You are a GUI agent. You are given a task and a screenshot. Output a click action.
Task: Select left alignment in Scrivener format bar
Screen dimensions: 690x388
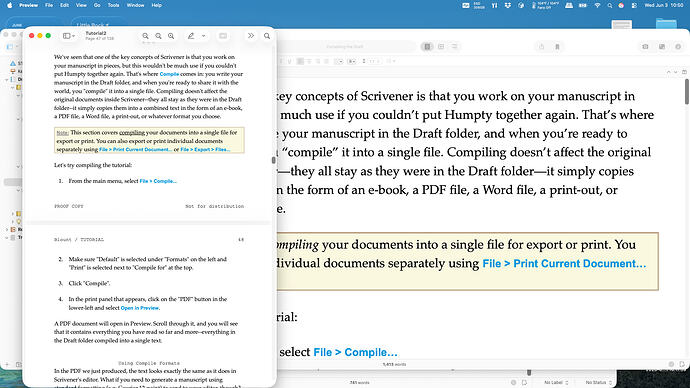(300, 61)
